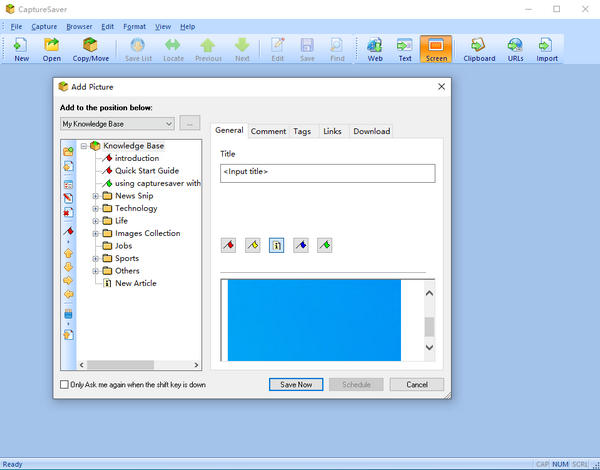
Task: Open the Import toolbar tool
Action: (547, 49)
